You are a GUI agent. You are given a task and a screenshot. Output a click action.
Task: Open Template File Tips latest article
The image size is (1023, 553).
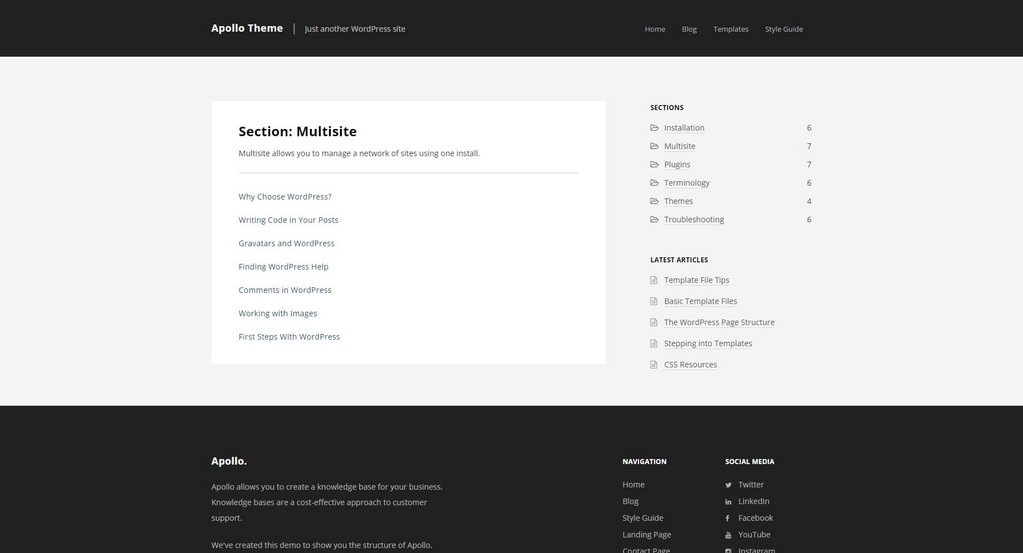pyautogui.click(x=697, y=280)
